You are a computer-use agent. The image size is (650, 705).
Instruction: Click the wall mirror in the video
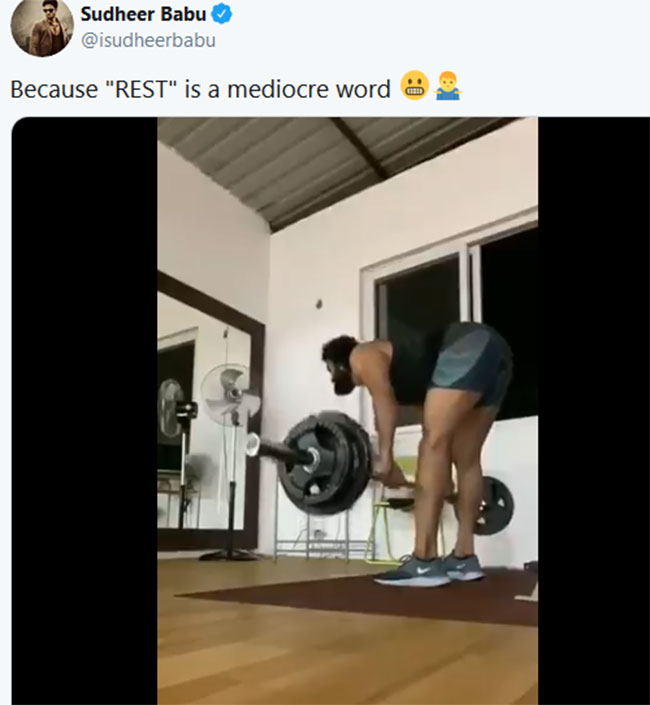click(210, 411)
